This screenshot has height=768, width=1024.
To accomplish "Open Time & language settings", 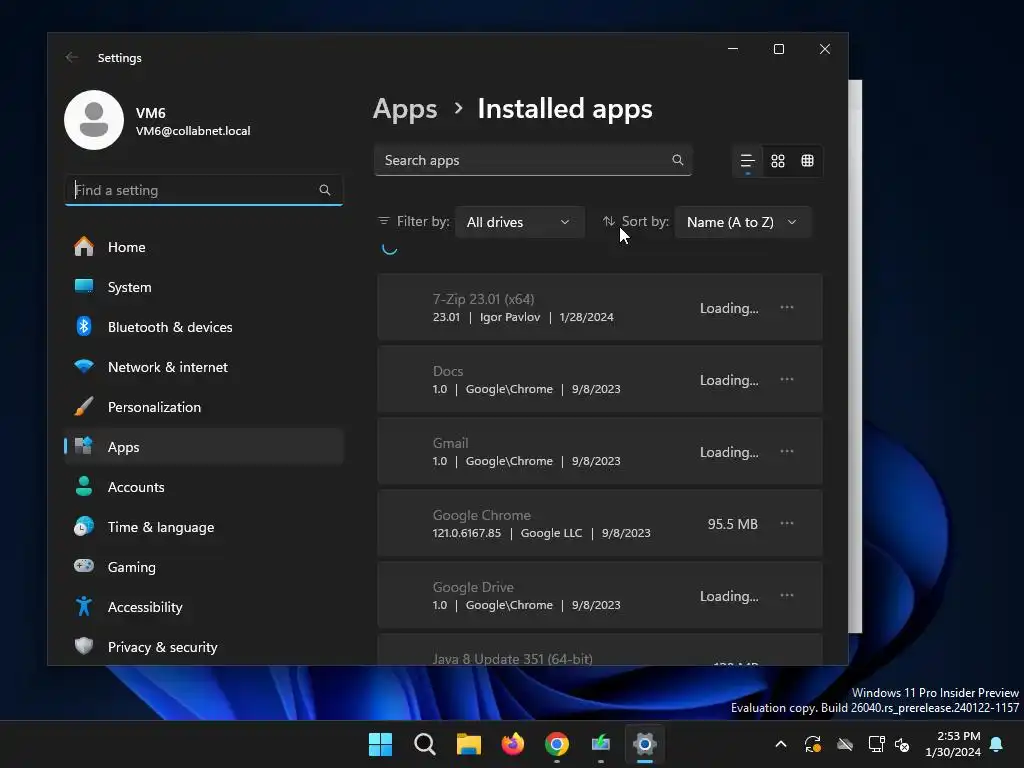I will tap(204, 527).
